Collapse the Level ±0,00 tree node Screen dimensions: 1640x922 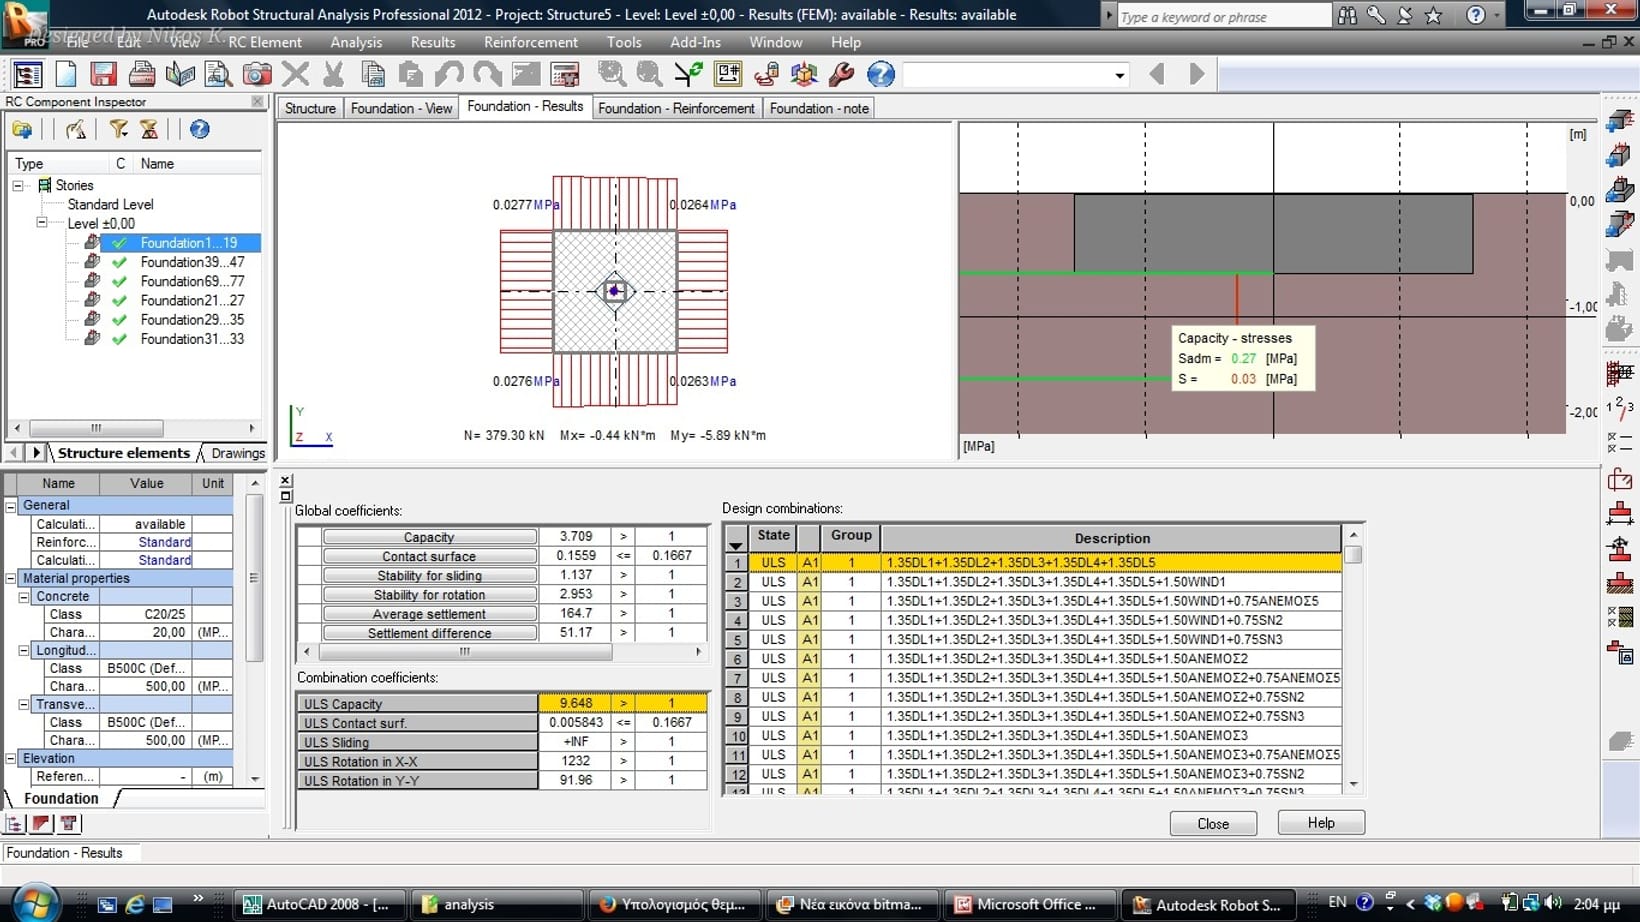(x=42, y=223)
